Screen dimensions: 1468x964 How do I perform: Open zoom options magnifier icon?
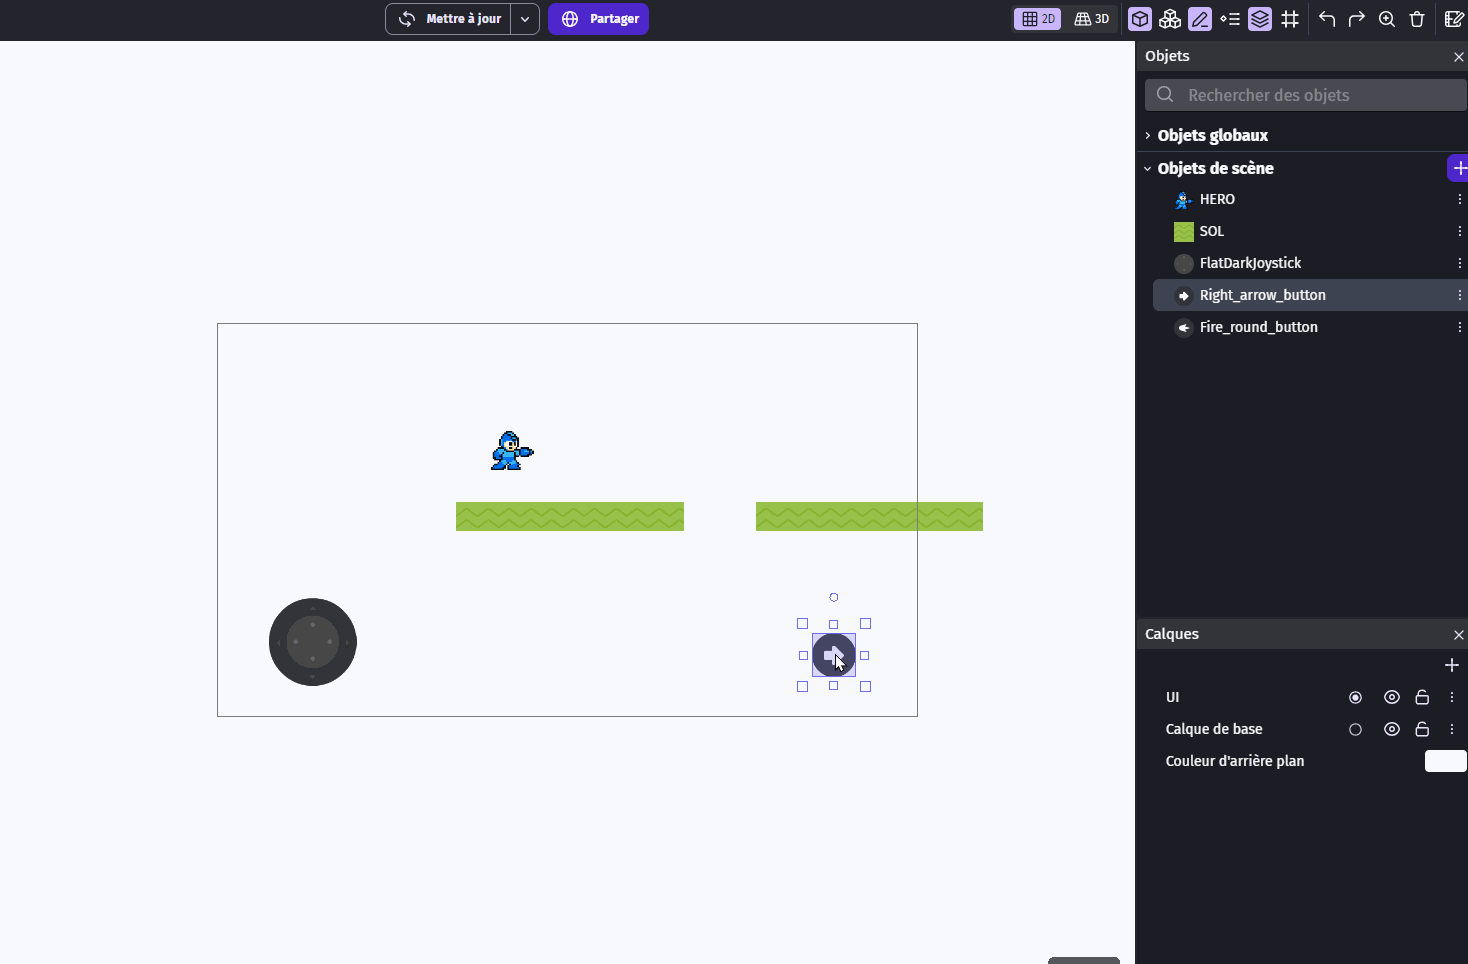coord(1387,19)
